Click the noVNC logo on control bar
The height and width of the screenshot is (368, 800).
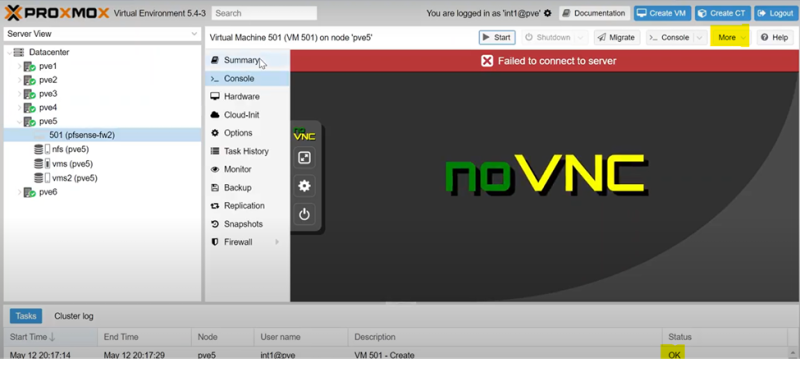point(304,134)
